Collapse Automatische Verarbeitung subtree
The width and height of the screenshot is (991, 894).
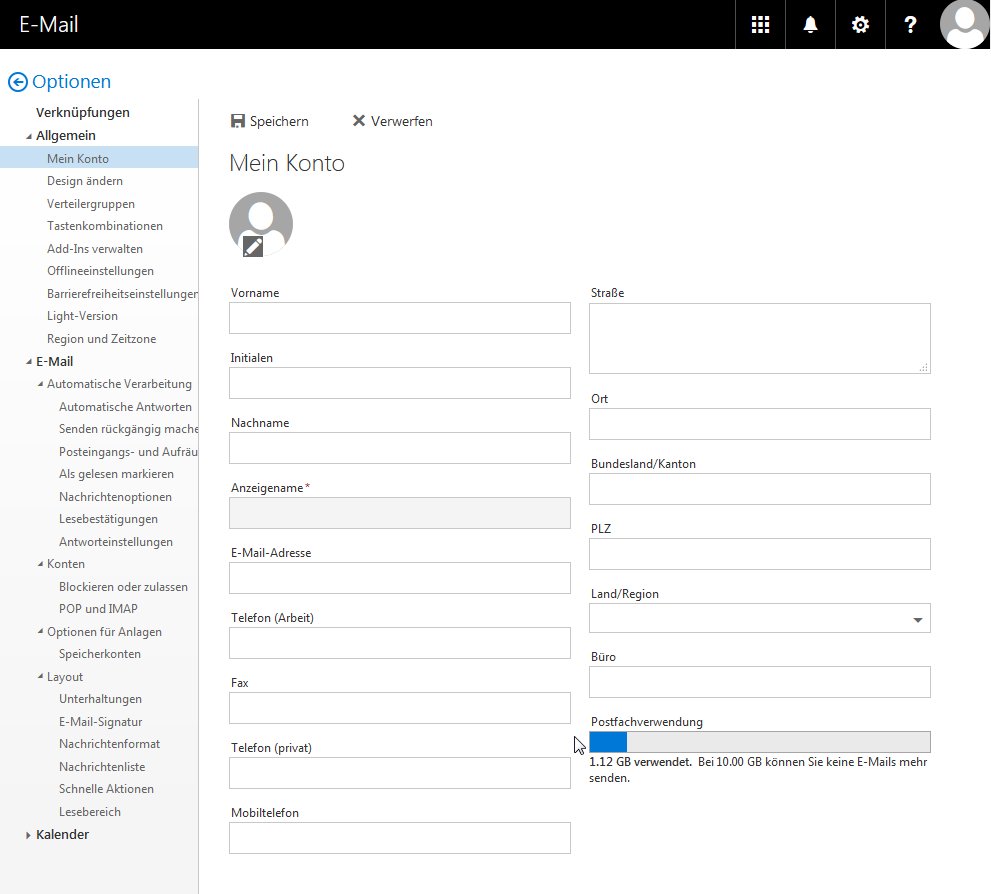point(40,384)
